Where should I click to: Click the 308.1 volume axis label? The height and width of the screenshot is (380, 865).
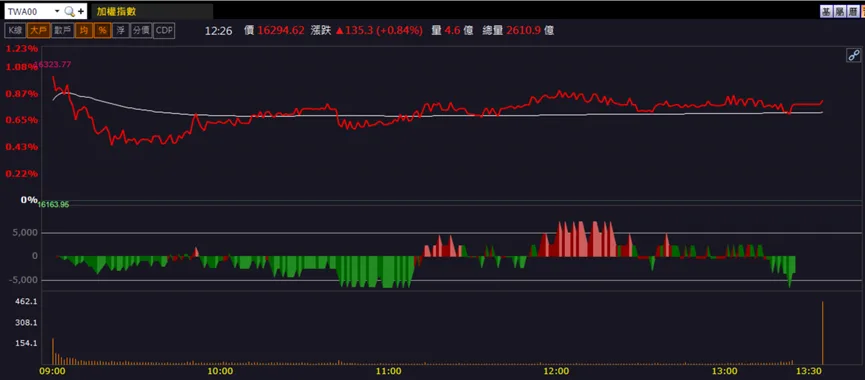click(26, 323)
